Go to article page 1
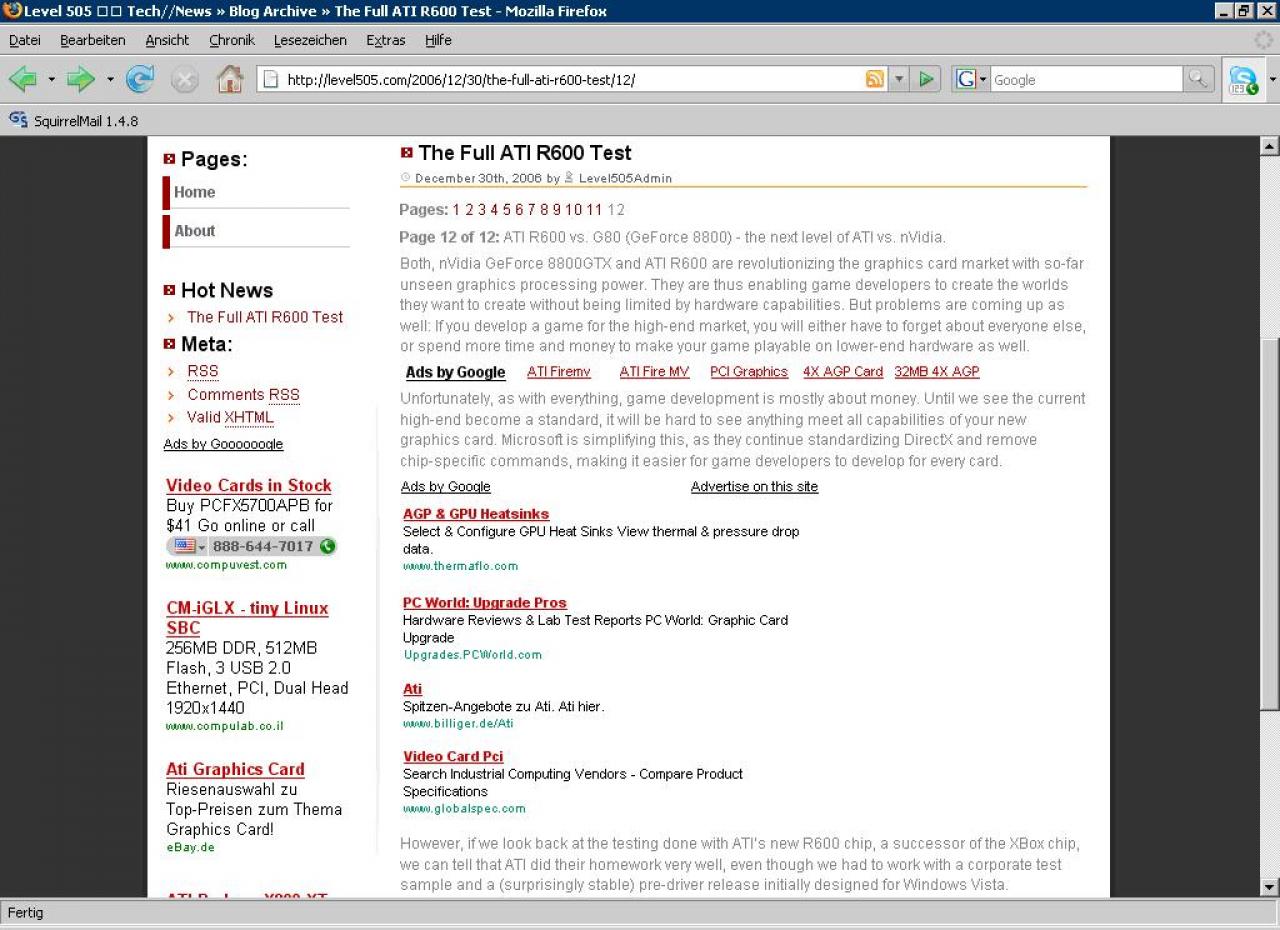Screen dimensions: 1280x930 [456, 210]
